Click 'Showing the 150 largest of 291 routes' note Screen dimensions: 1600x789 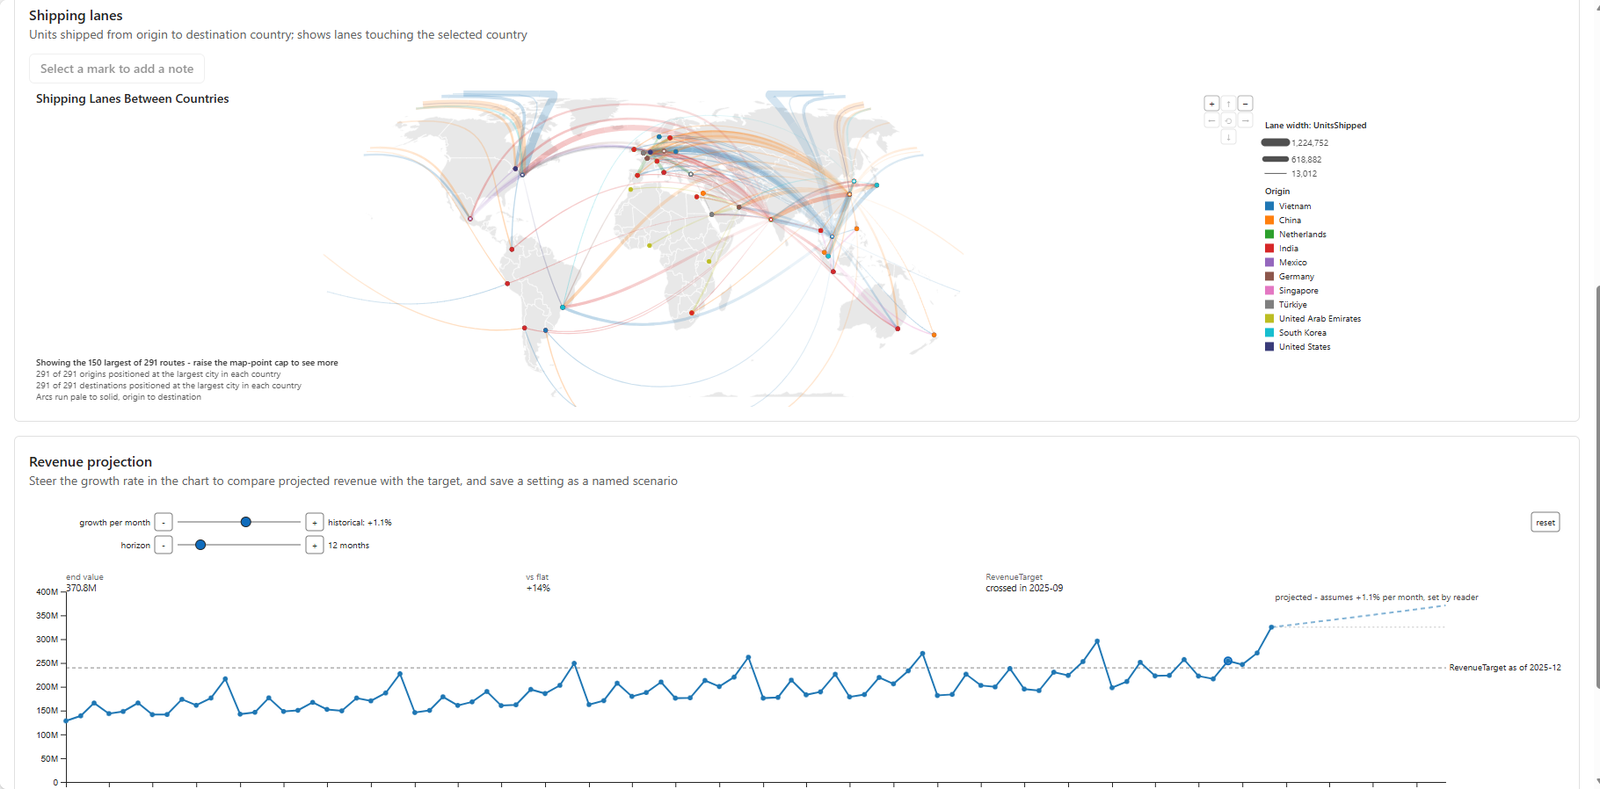[187, 363]
